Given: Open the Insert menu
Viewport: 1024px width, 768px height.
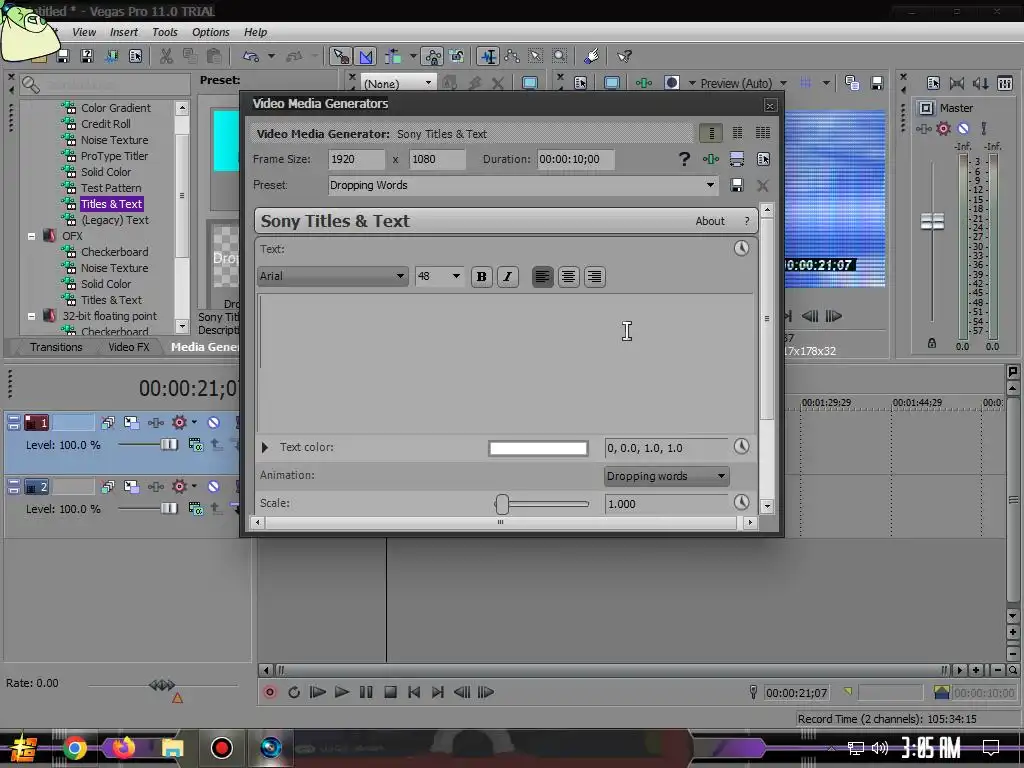Looking at the screenshot, I should (123, 32).
